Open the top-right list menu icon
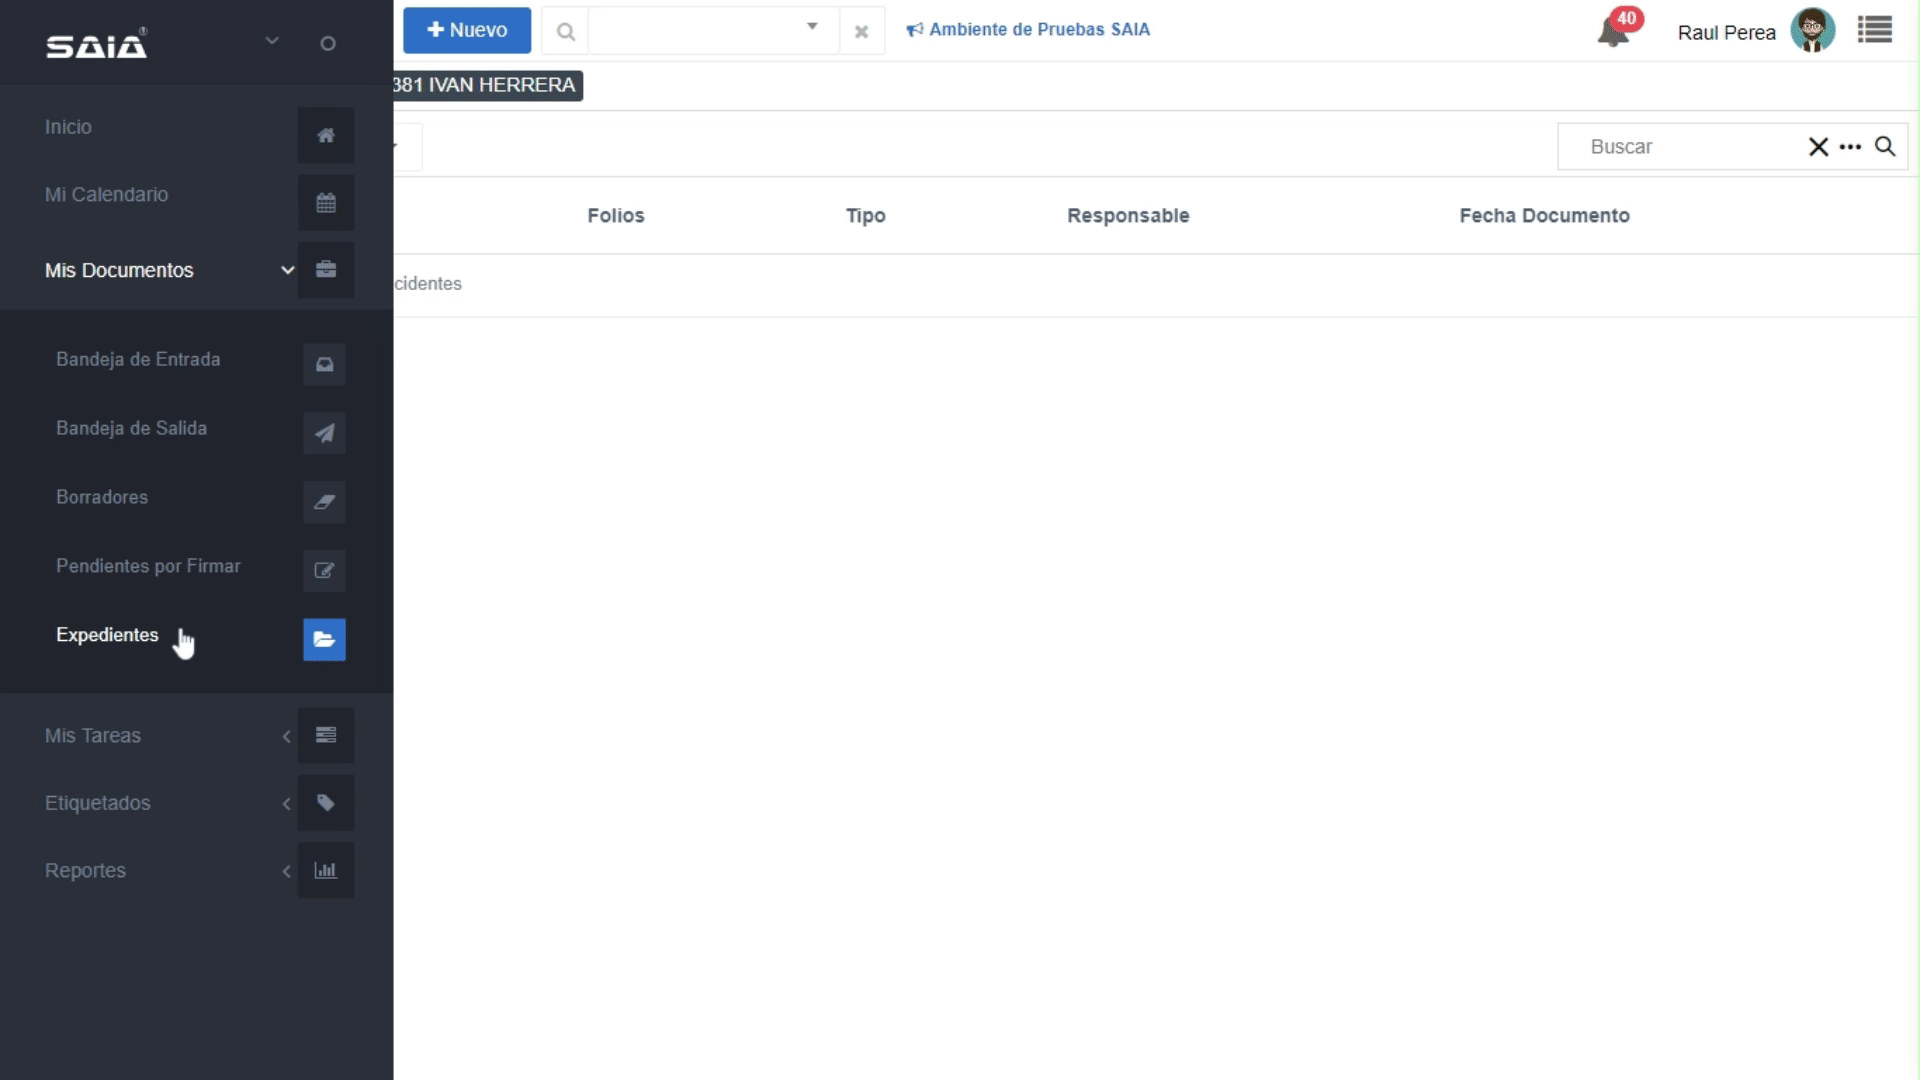Viewport: 1920px width, 1080px height. click(1874, 30)
